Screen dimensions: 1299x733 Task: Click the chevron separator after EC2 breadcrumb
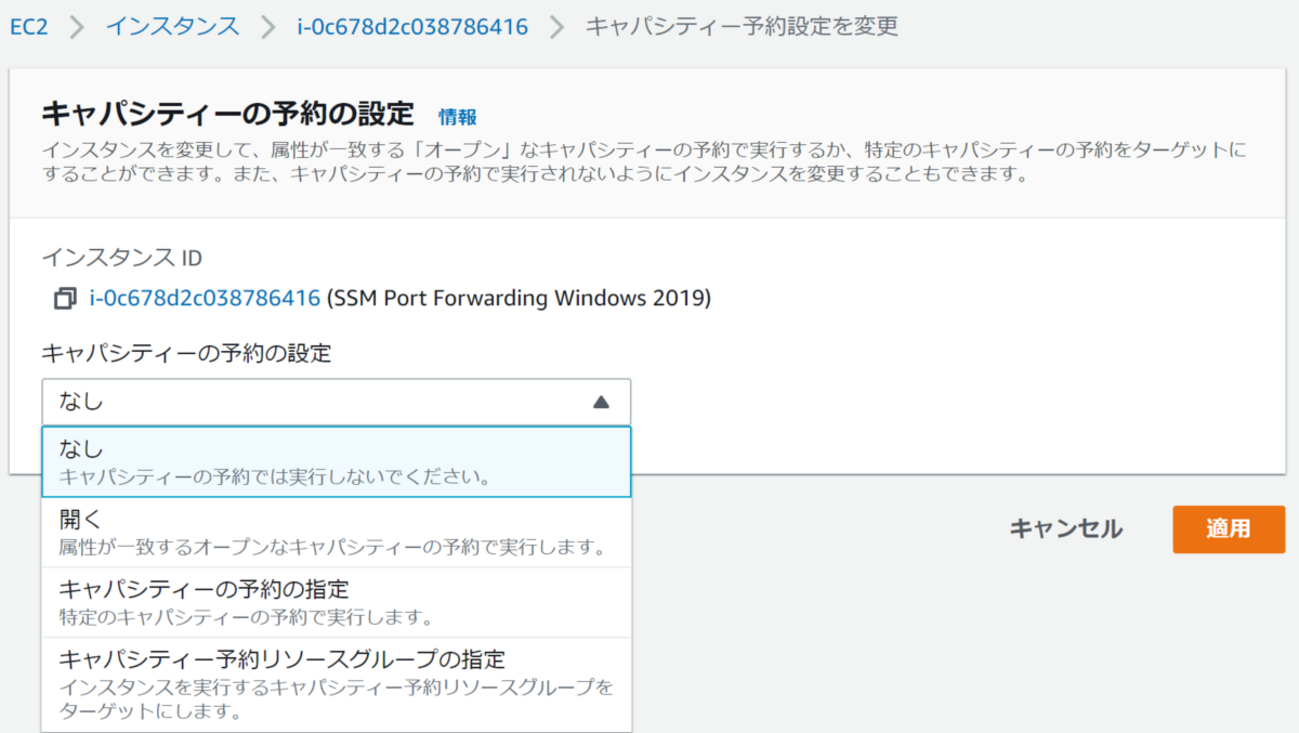(77, 27)
